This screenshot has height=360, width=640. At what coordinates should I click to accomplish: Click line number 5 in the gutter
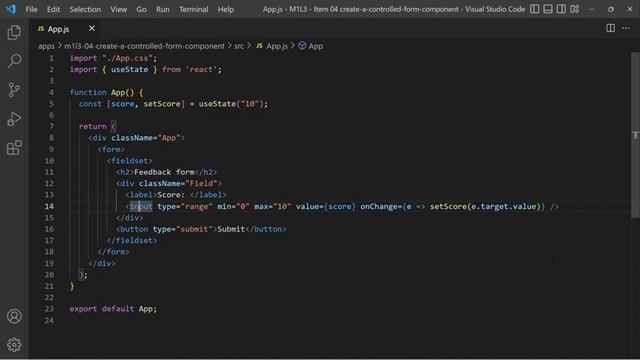pyautogui.click(x=51, y=104)
